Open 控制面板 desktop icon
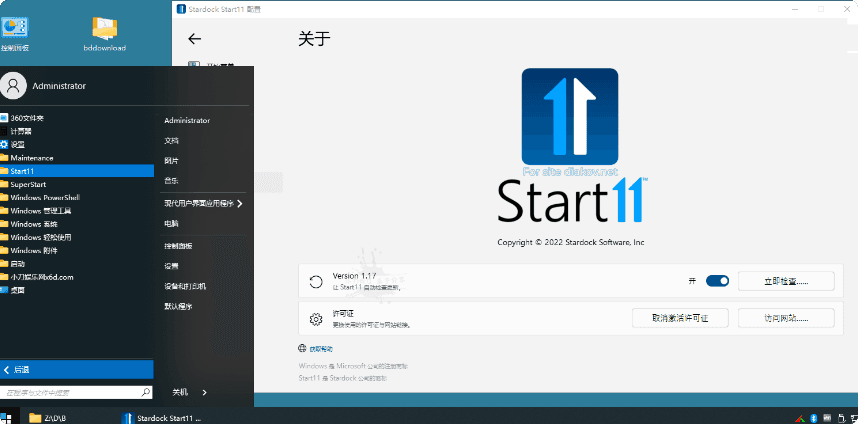 [x=15, y=34]
